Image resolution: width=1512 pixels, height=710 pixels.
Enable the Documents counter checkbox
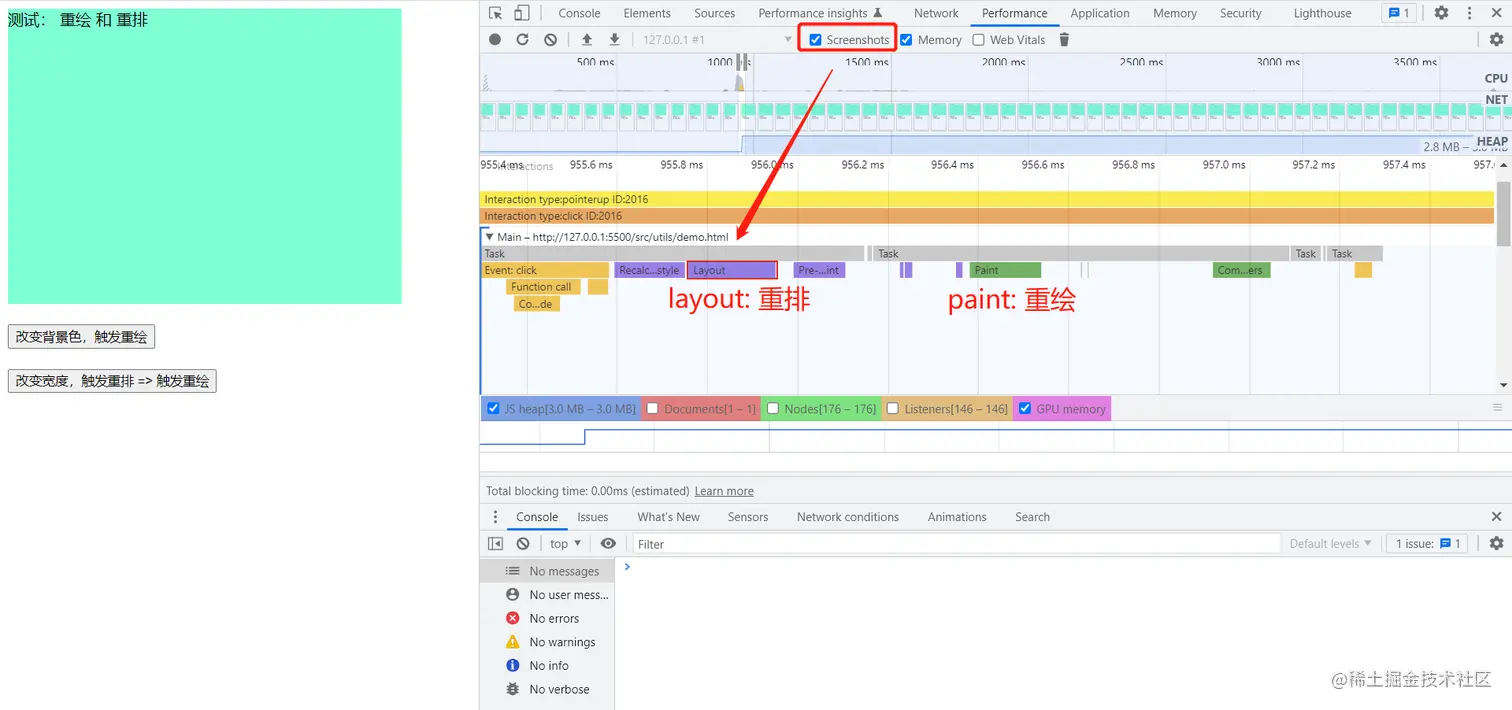652,409
